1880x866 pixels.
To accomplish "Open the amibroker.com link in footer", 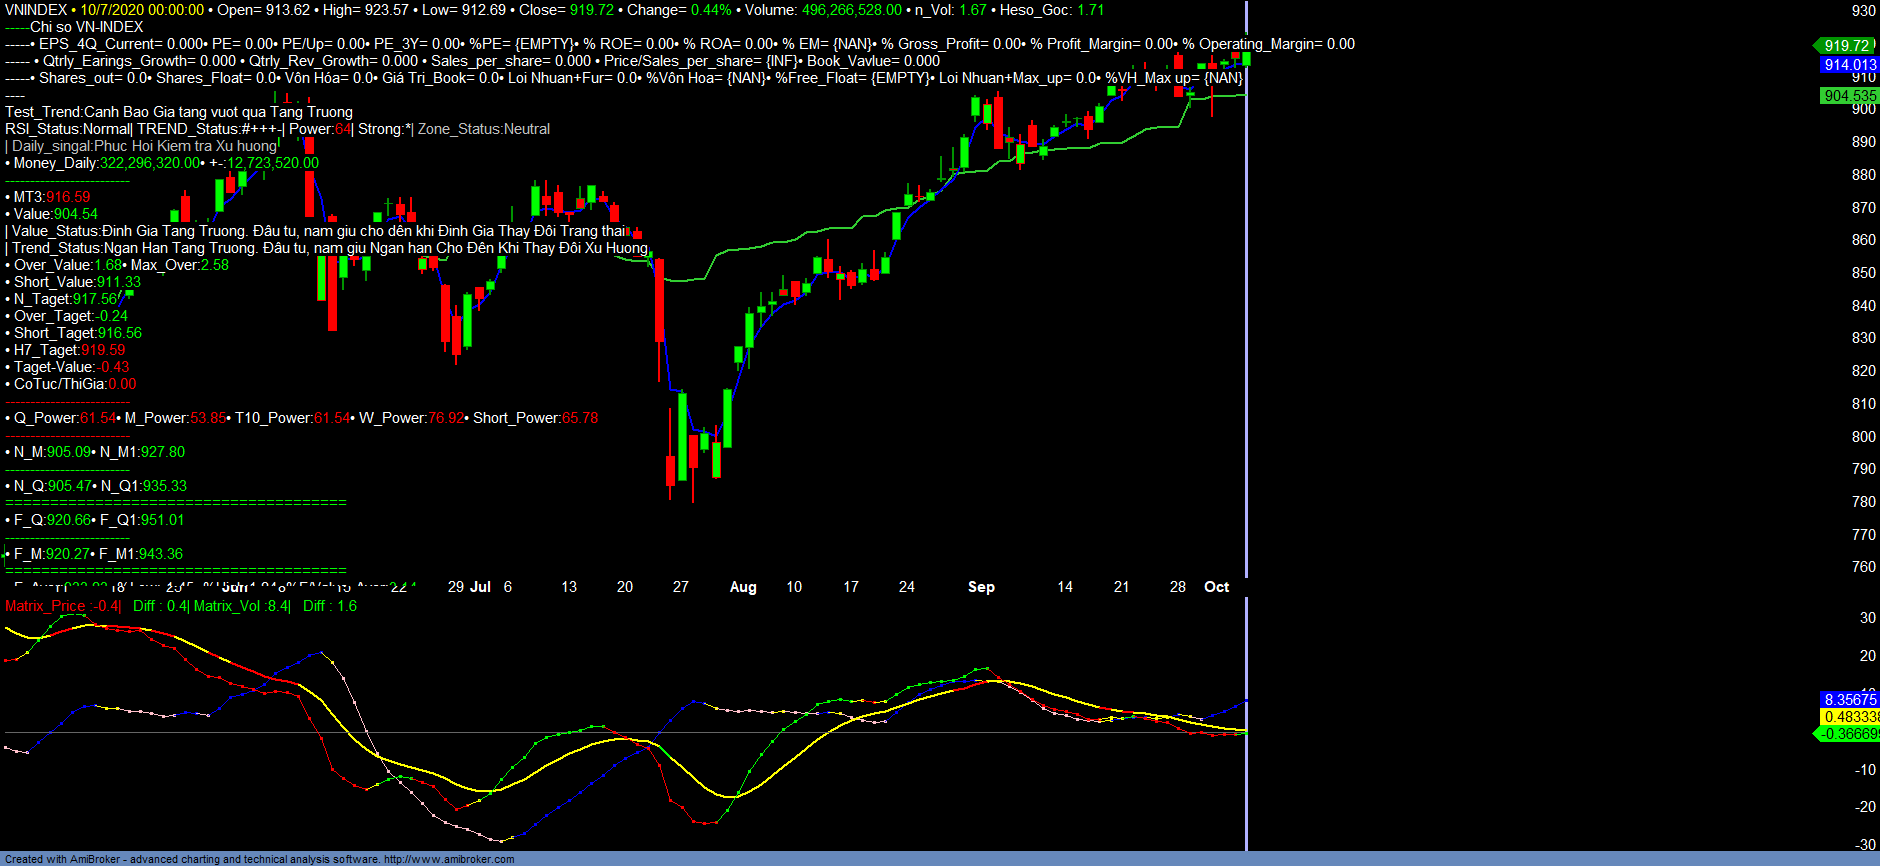I will (x=449, y=859).
